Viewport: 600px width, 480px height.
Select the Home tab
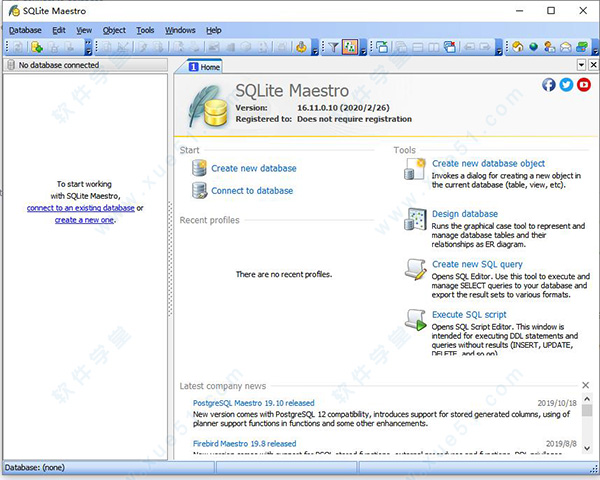[204, 67]
